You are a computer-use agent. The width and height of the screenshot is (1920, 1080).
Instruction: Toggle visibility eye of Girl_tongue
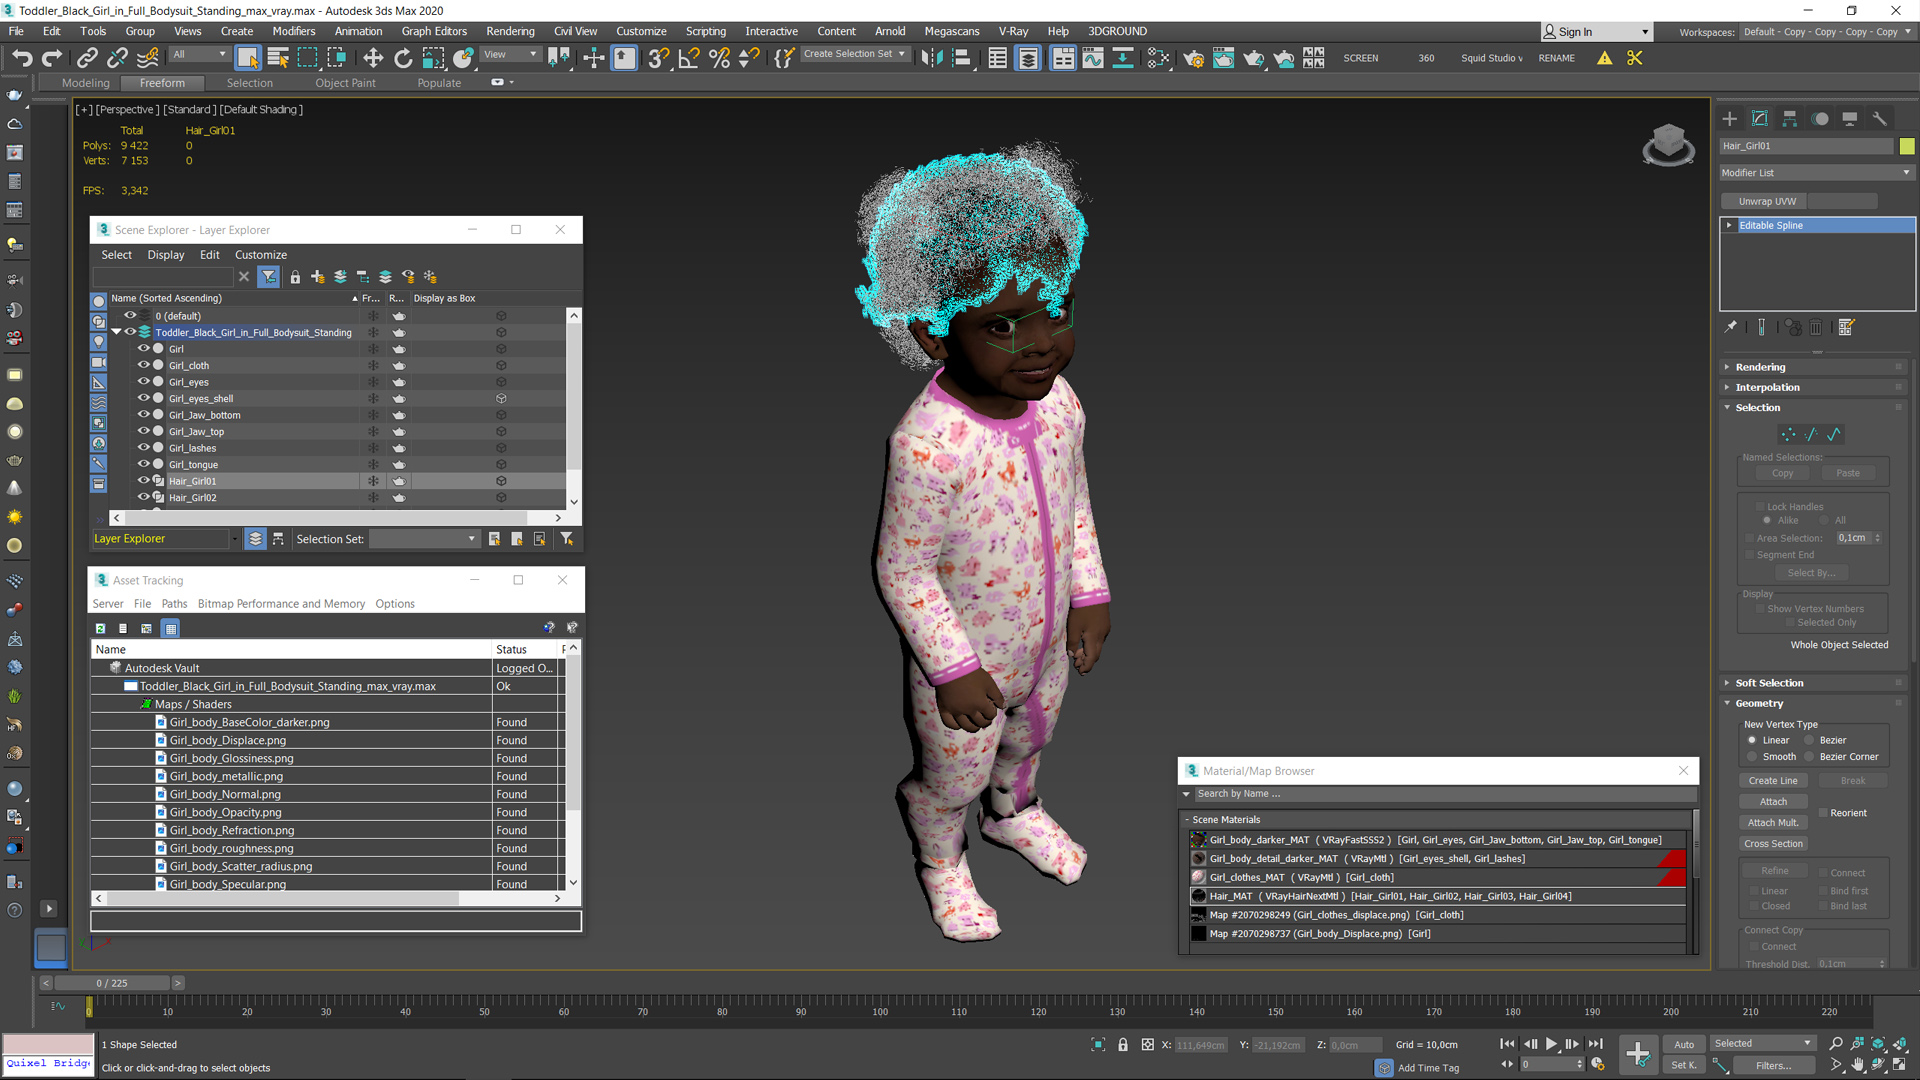[x=143, y=464]
